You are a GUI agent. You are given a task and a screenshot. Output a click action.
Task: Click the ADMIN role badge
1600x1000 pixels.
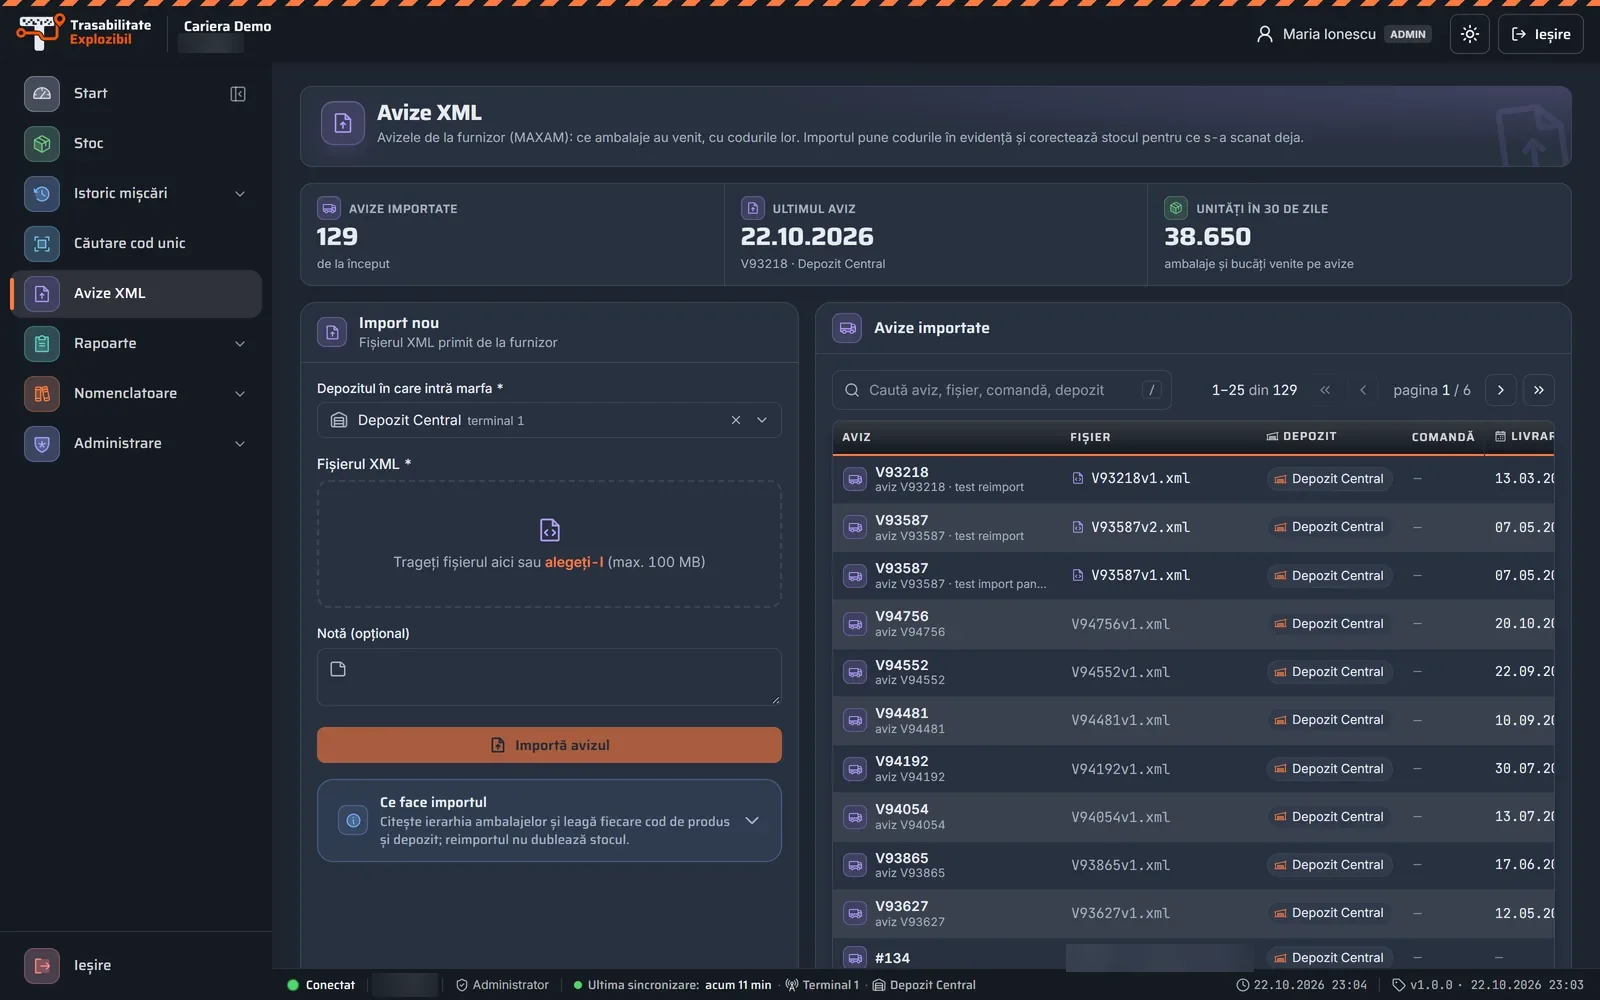coord(1407,34)
